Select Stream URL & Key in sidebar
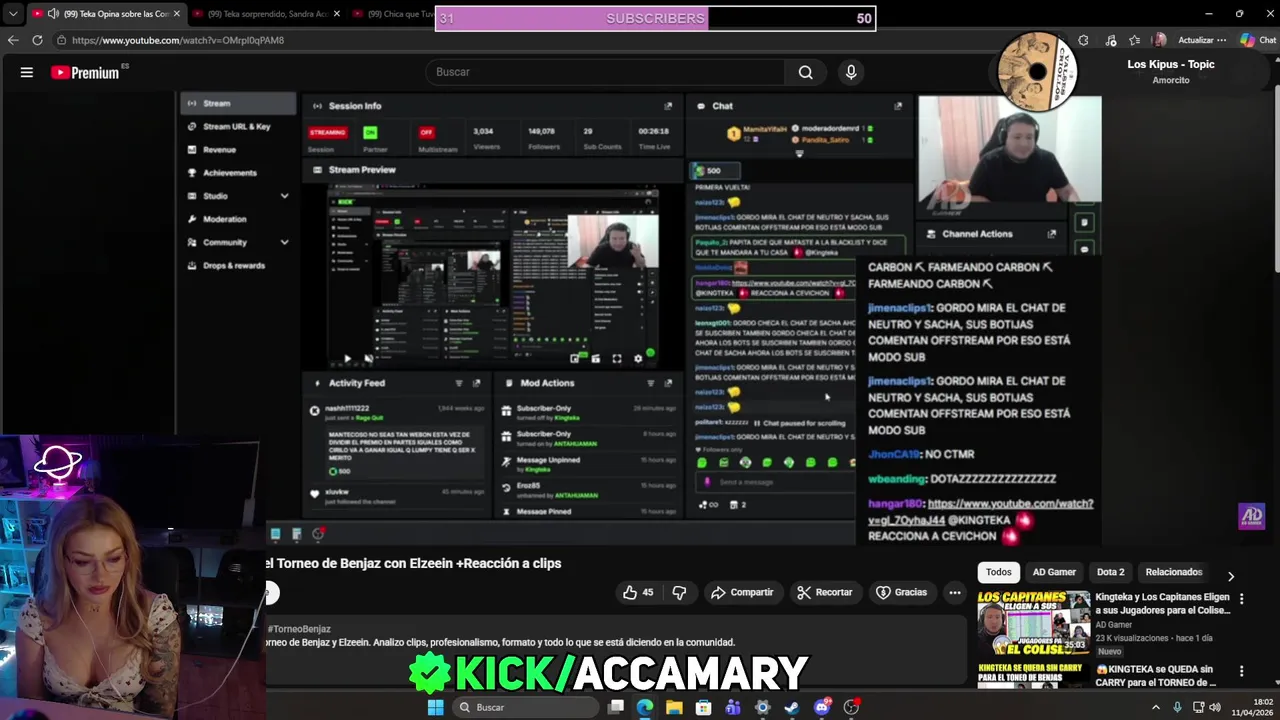 238,126
